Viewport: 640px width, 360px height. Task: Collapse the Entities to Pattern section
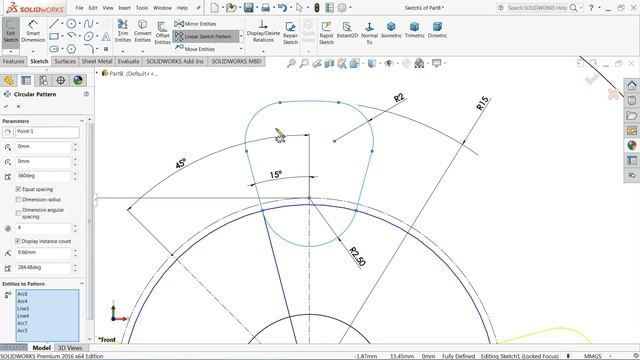click(82, 284)
